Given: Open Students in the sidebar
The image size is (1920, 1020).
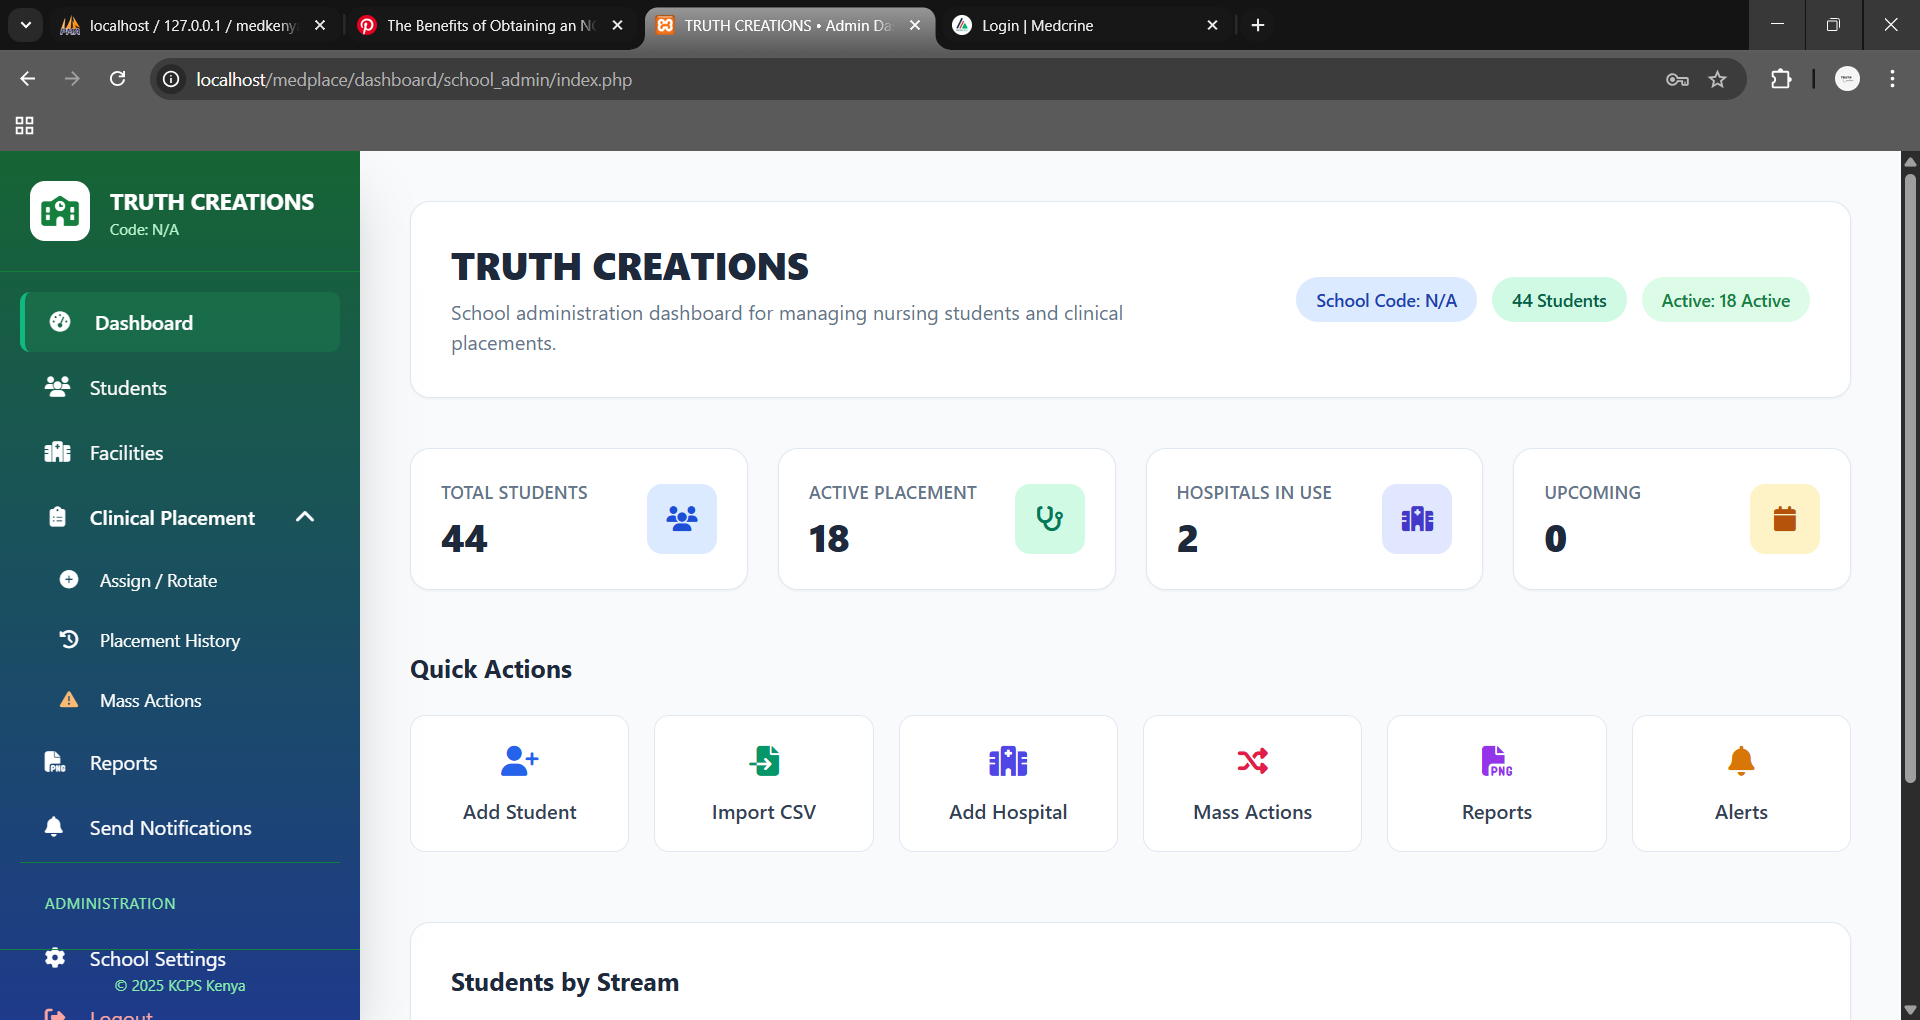Looking at the screenshot, I should point(128,388).
